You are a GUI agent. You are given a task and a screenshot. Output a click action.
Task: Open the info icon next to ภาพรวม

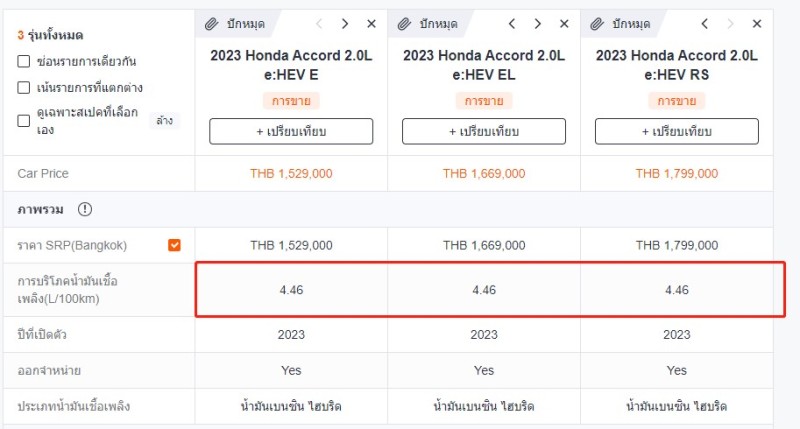[85, 209]
